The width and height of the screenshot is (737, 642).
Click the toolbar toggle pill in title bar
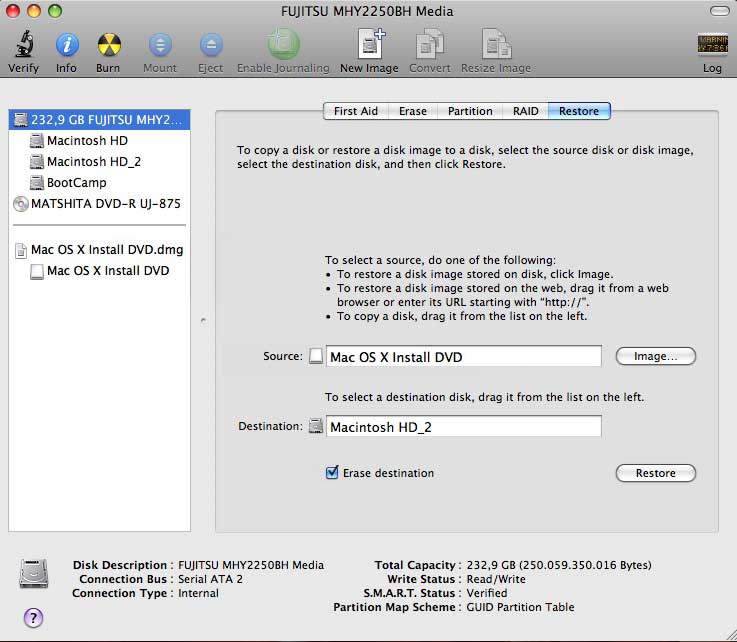719,11
